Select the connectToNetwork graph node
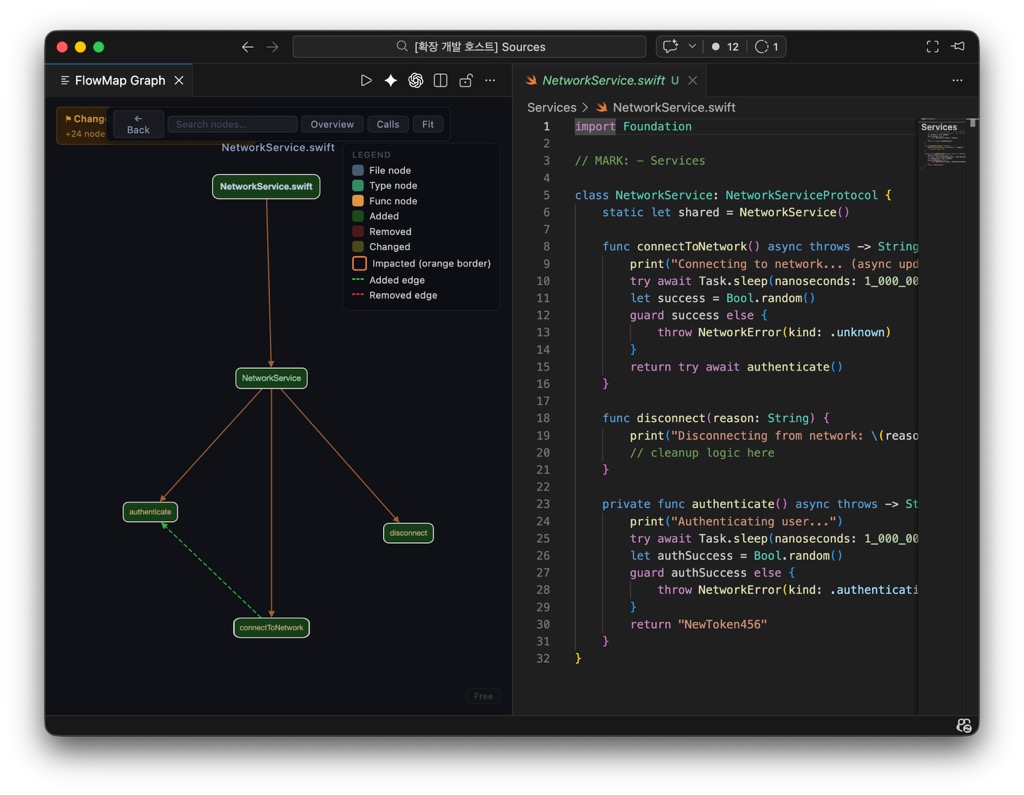This screenshot has width=1024, height=795. click(271, 628)
